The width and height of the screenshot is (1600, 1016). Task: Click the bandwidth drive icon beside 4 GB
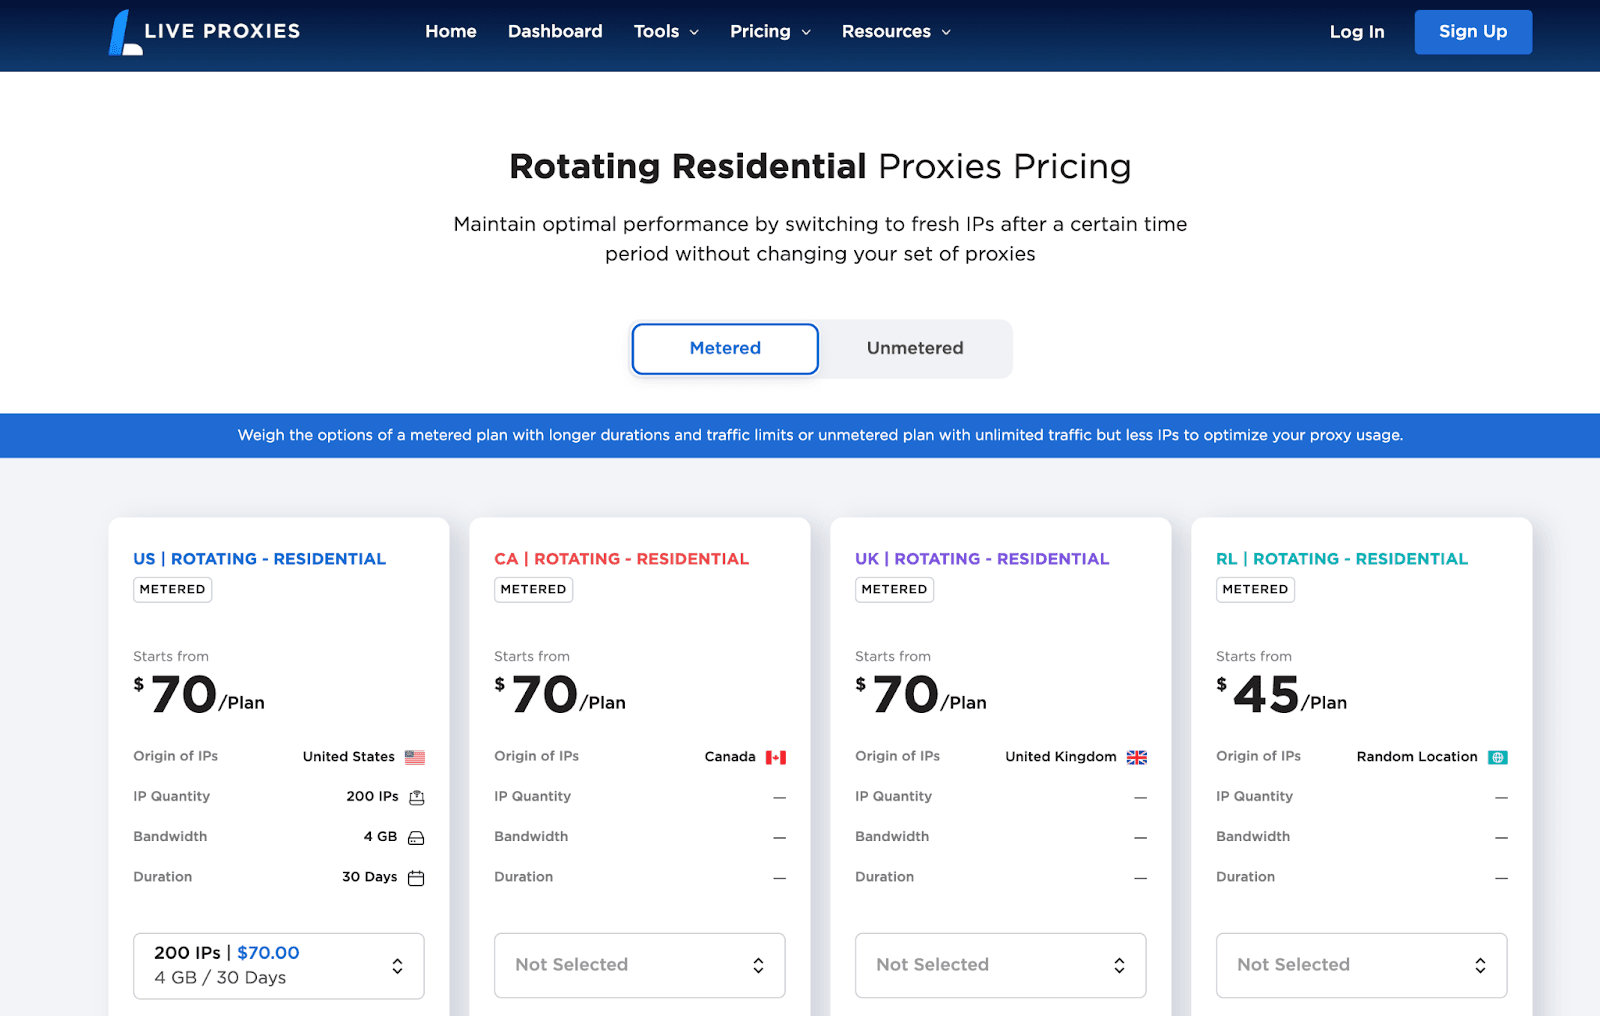pos(416,837)
